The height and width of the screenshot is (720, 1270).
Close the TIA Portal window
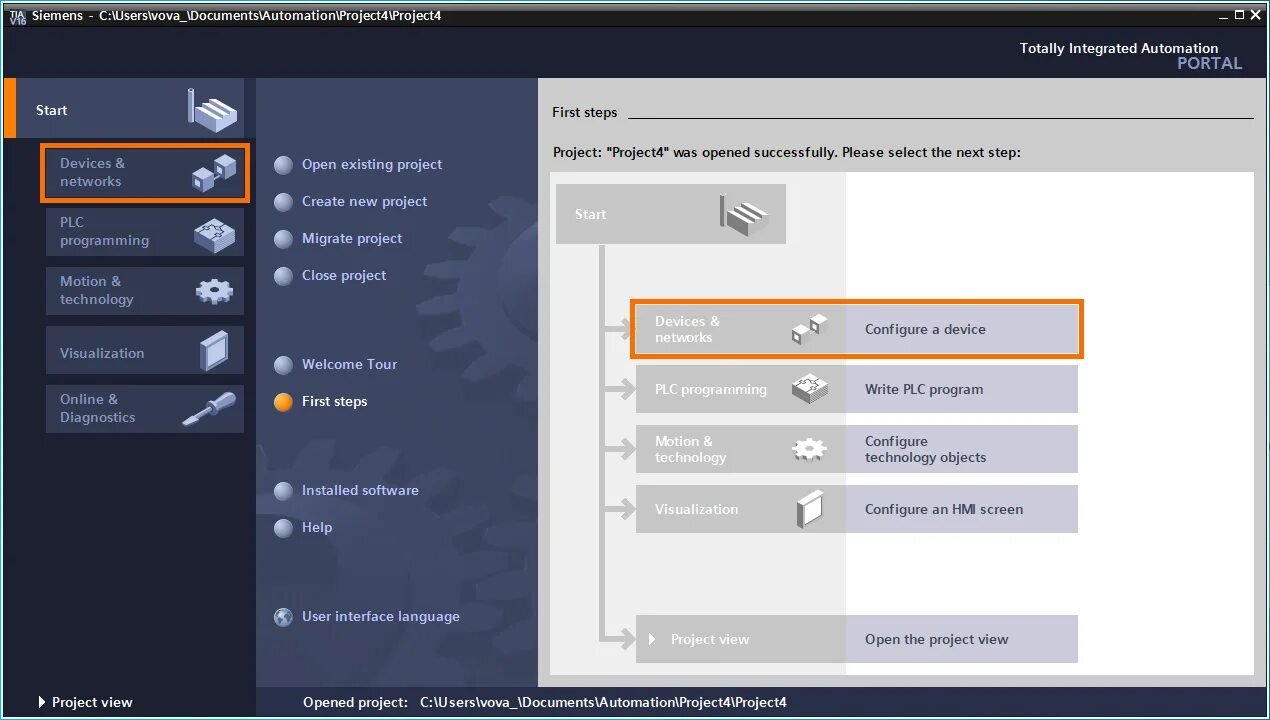point(1256,15)
